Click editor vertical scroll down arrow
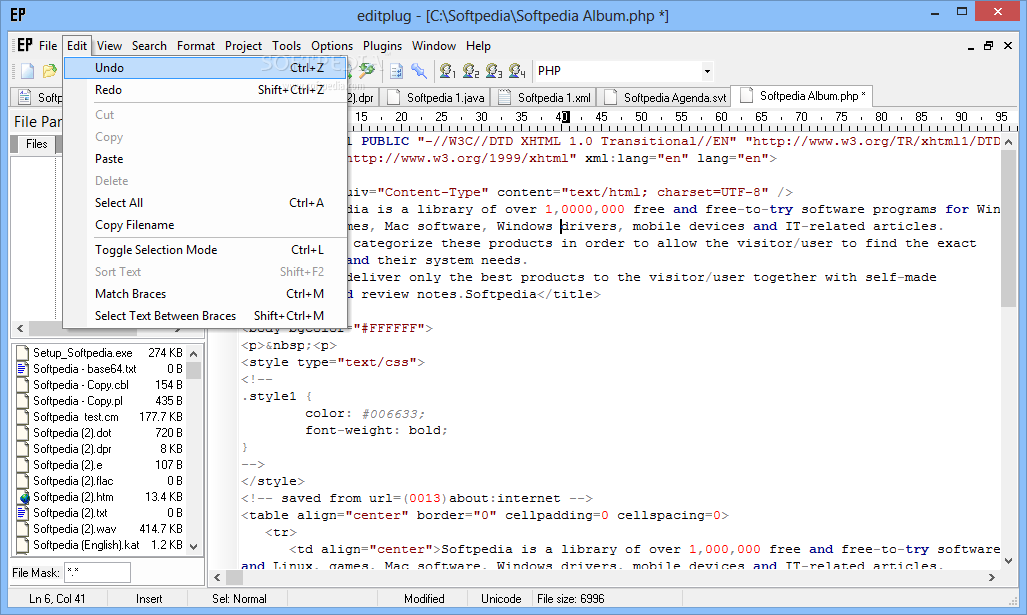Image resolution: width=1027 pixels, height=615 pixels. 1009,561
